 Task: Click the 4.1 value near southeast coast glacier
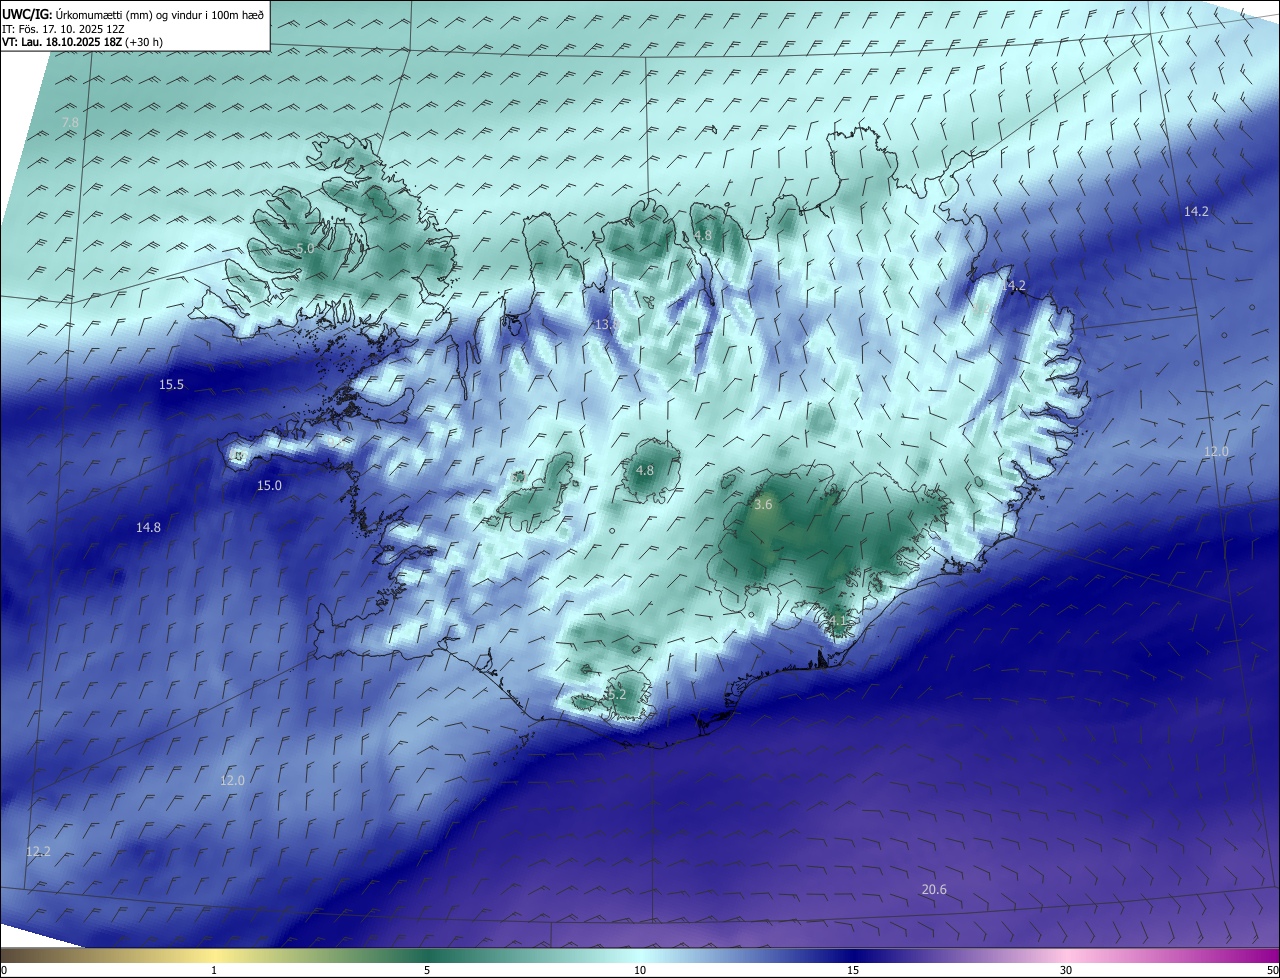(837, 620)
